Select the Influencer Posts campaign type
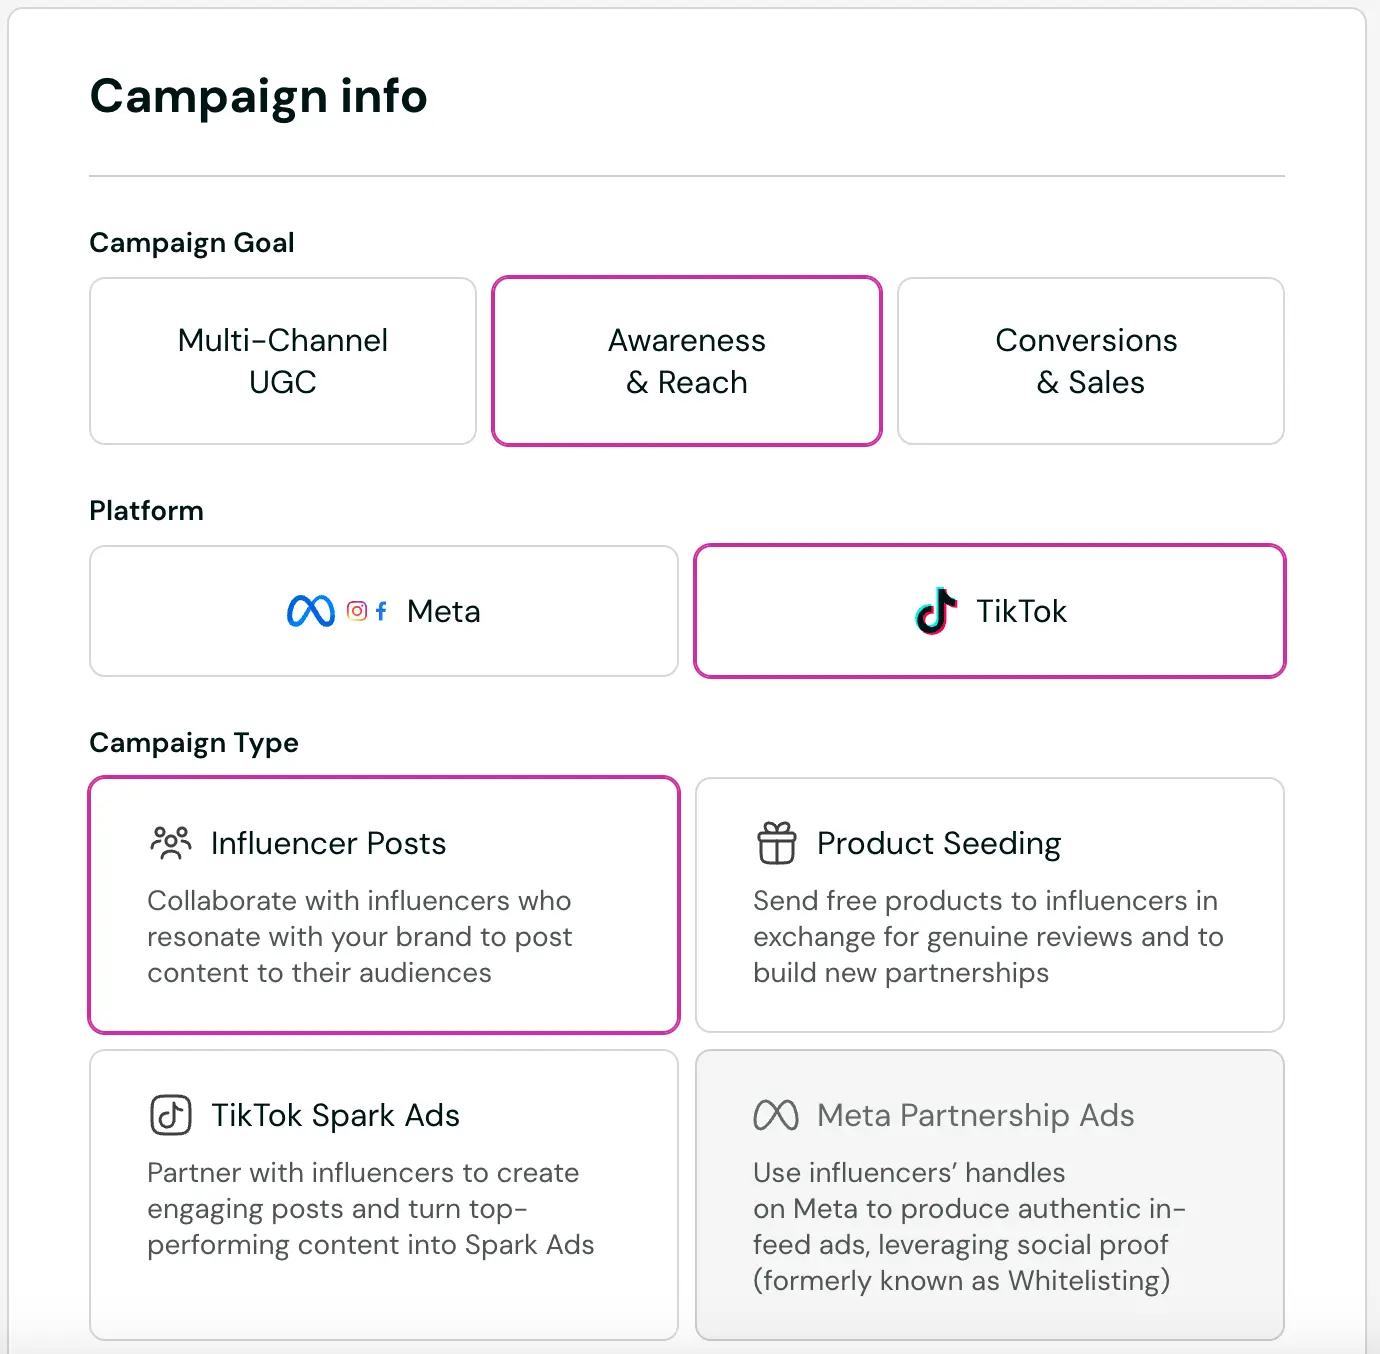 coord(384,905)
